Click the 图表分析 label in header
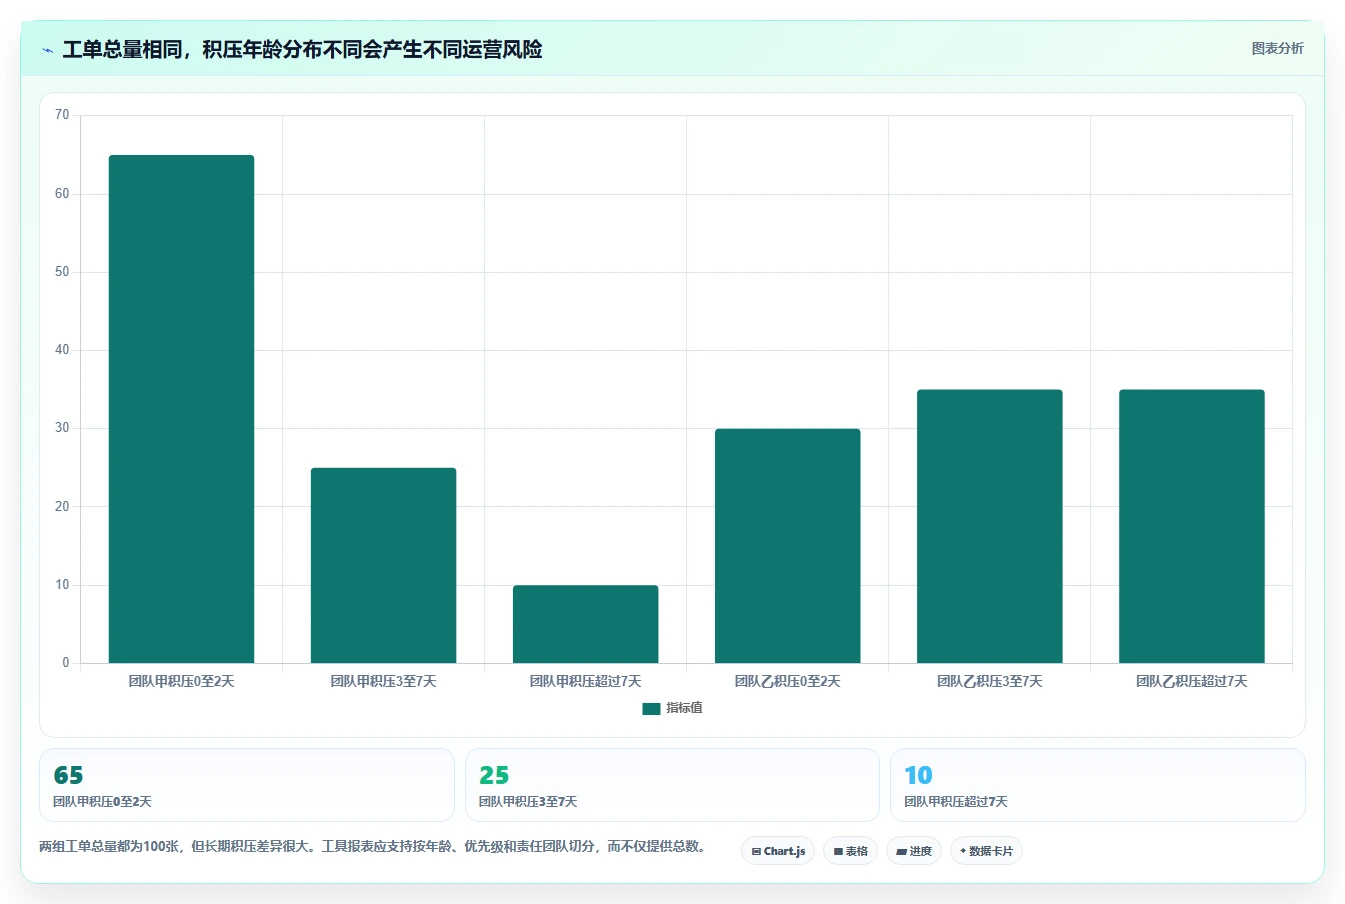Image resolution: width=1345 pixels, height=904 pixels. [1277, 48]
